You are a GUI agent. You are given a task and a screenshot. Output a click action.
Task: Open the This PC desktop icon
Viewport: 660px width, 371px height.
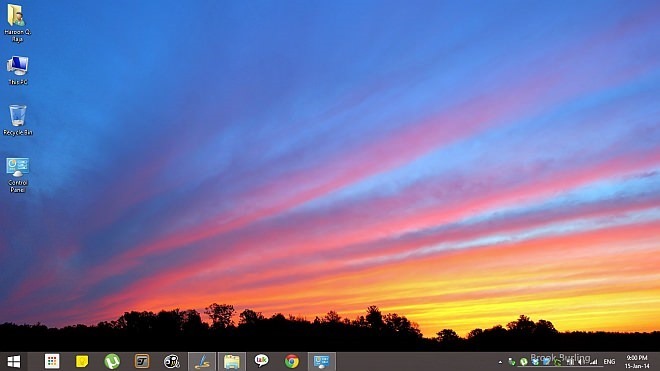click(x=17, y=70)
